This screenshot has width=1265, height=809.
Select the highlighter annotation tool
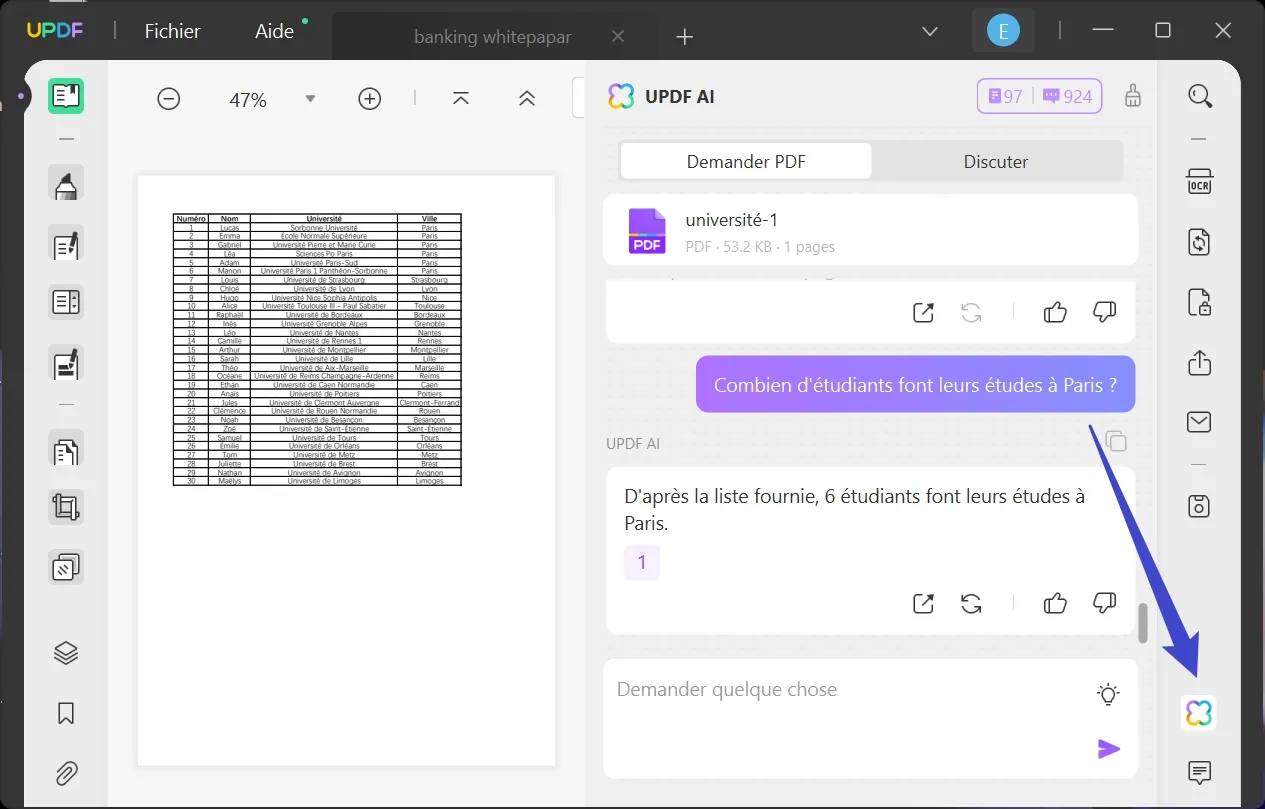[x=66, y=183]
